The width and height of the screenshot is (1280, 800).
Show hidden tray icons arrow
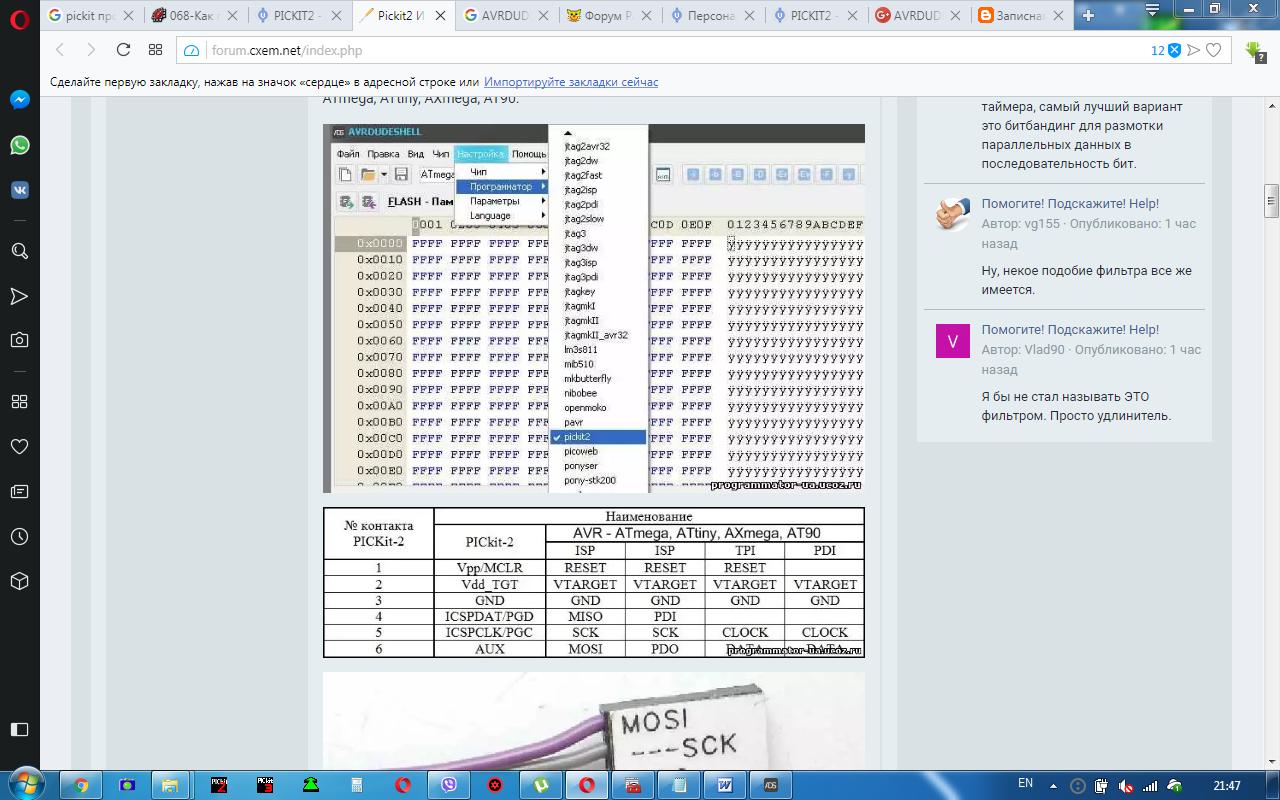pyautogui.click(x=1055, y=786)
